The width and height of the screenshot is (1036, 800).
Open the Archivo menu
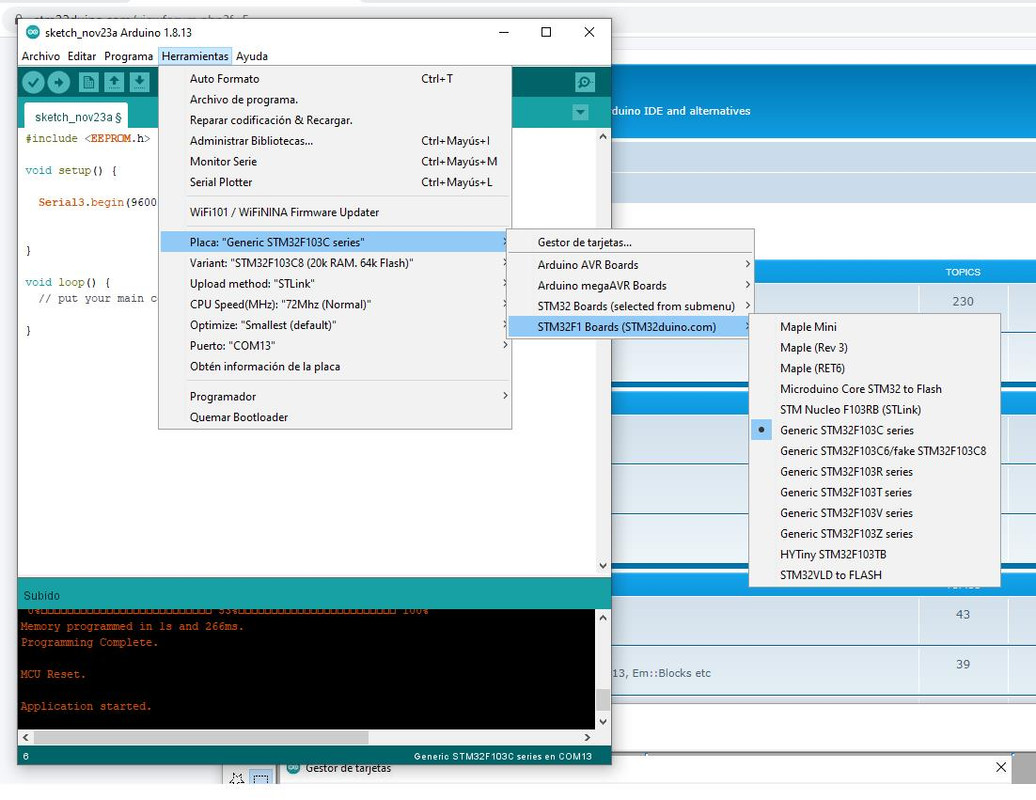[x=40, y=56]
